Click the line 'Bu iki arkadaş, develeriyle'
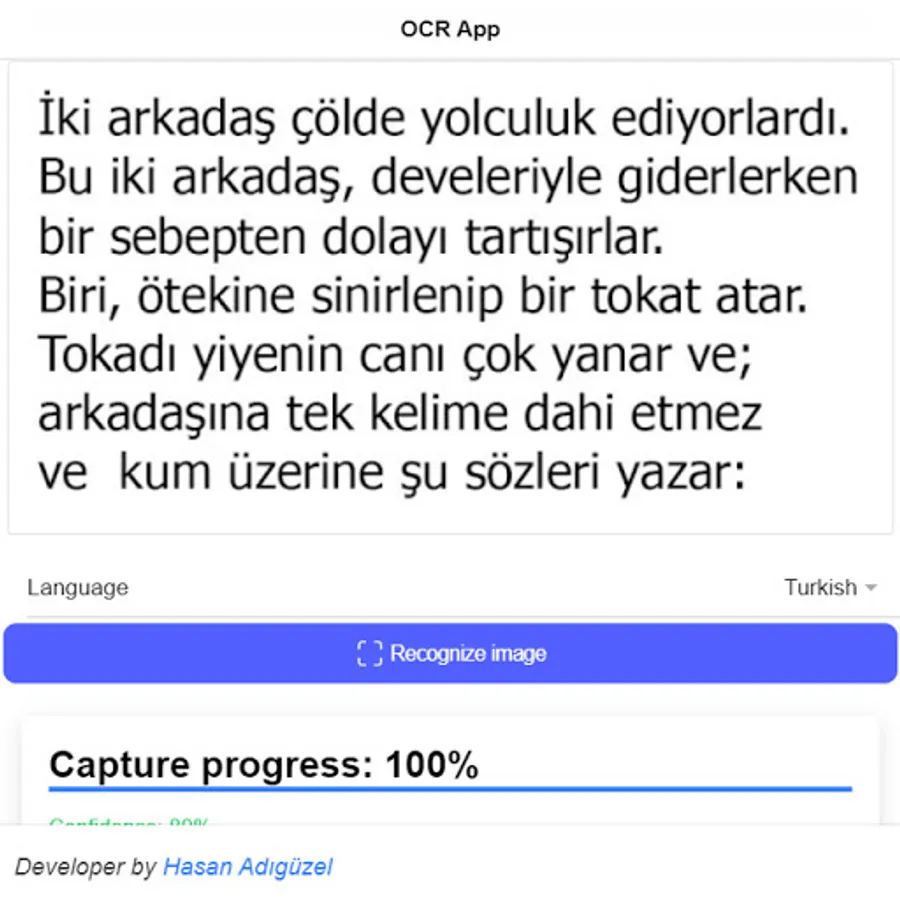Image resolution: width=900 pixels, height=900 pixels. (x=448, y=178)
